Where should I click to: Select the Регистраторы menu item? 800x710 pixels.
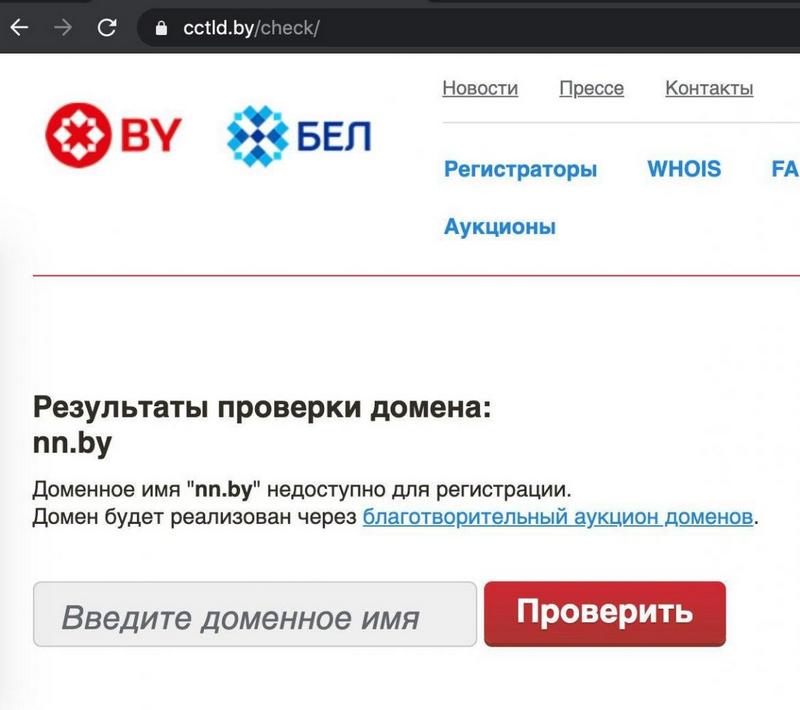520,169
